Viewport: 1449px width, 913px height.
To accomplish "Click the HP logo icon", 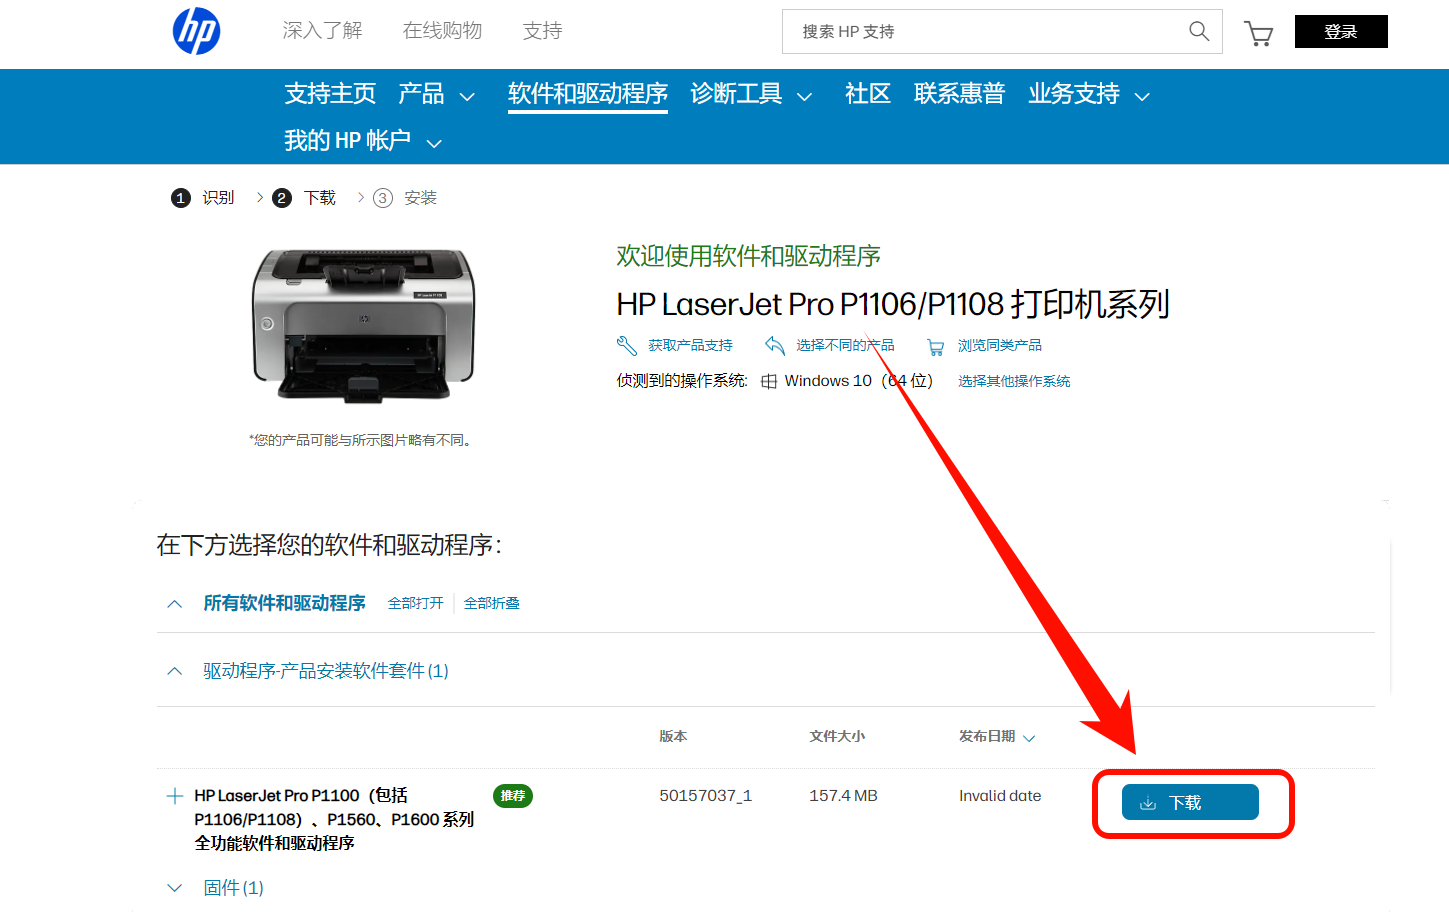I will [x=196, y=31].
